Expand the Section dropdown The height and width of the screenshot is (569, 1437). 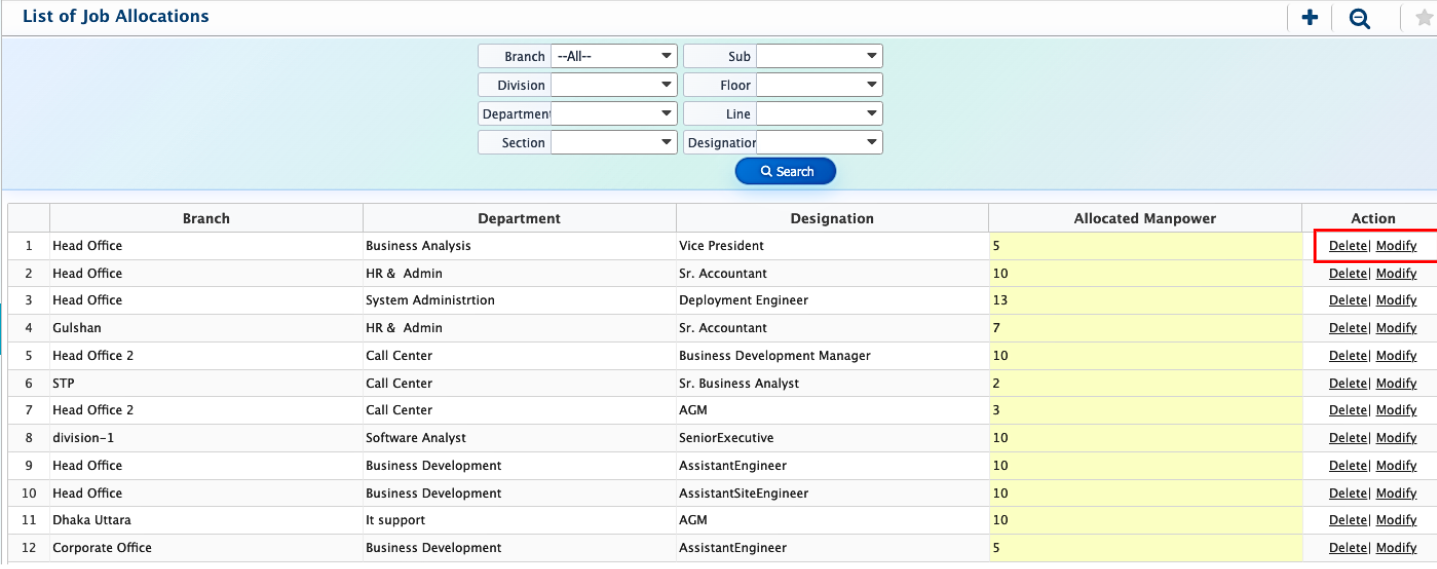pyautogui.click(x=613, y=142)
